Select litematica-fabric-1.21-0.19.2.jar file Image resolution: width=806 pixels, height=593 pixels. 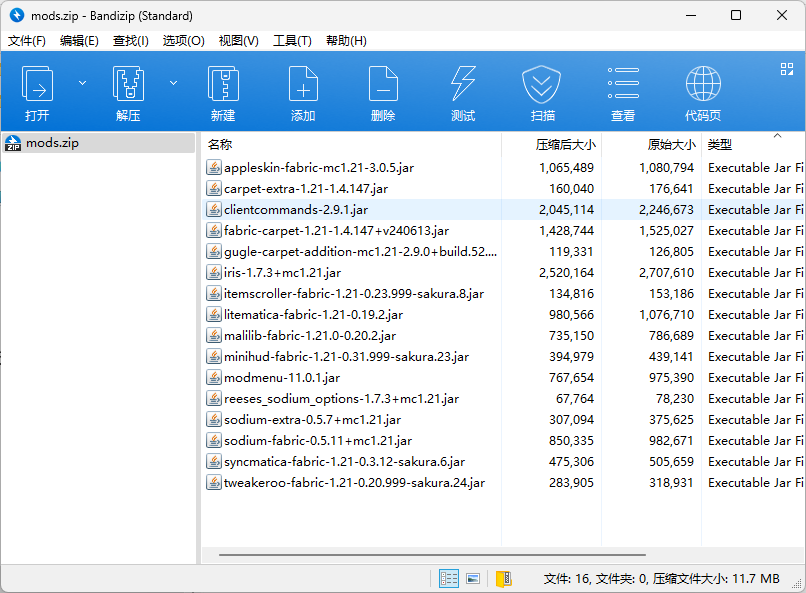click(313, 315)
